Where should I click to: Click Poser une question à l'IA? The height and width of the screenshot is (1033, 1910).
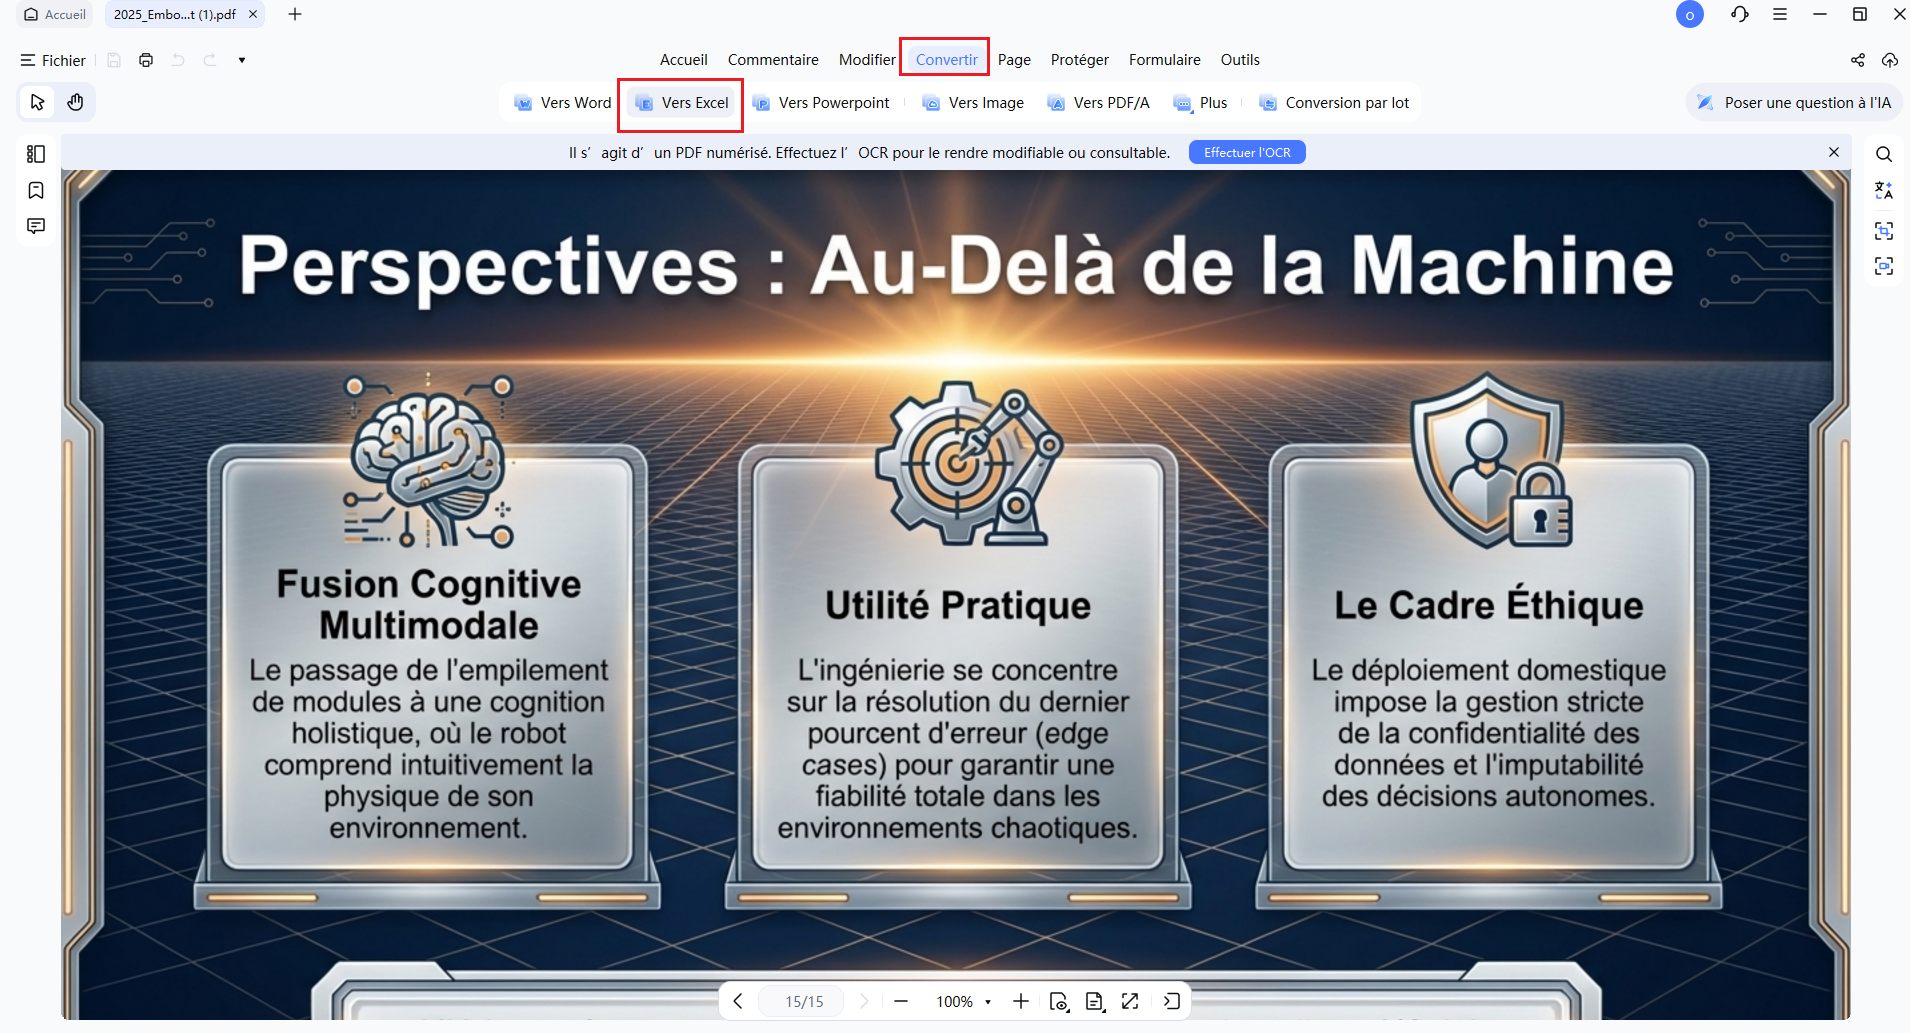[1794, 103]
